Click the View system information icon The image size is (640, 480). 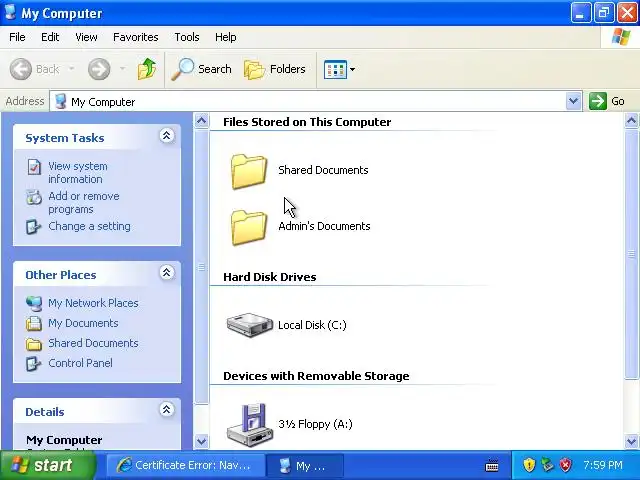[x=34, y=167]
